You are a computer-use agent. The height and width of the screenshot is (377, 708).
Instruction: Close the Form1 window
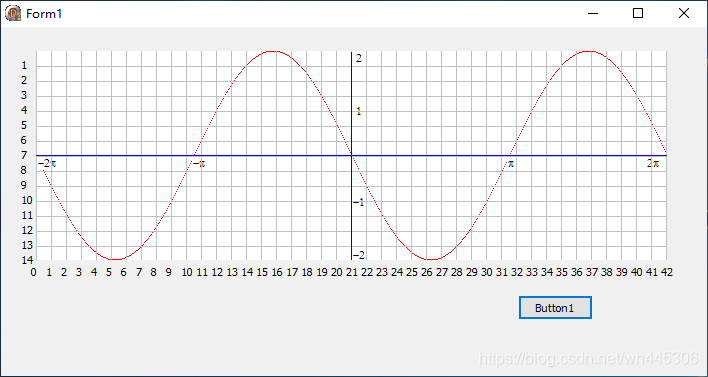[684, 13]
